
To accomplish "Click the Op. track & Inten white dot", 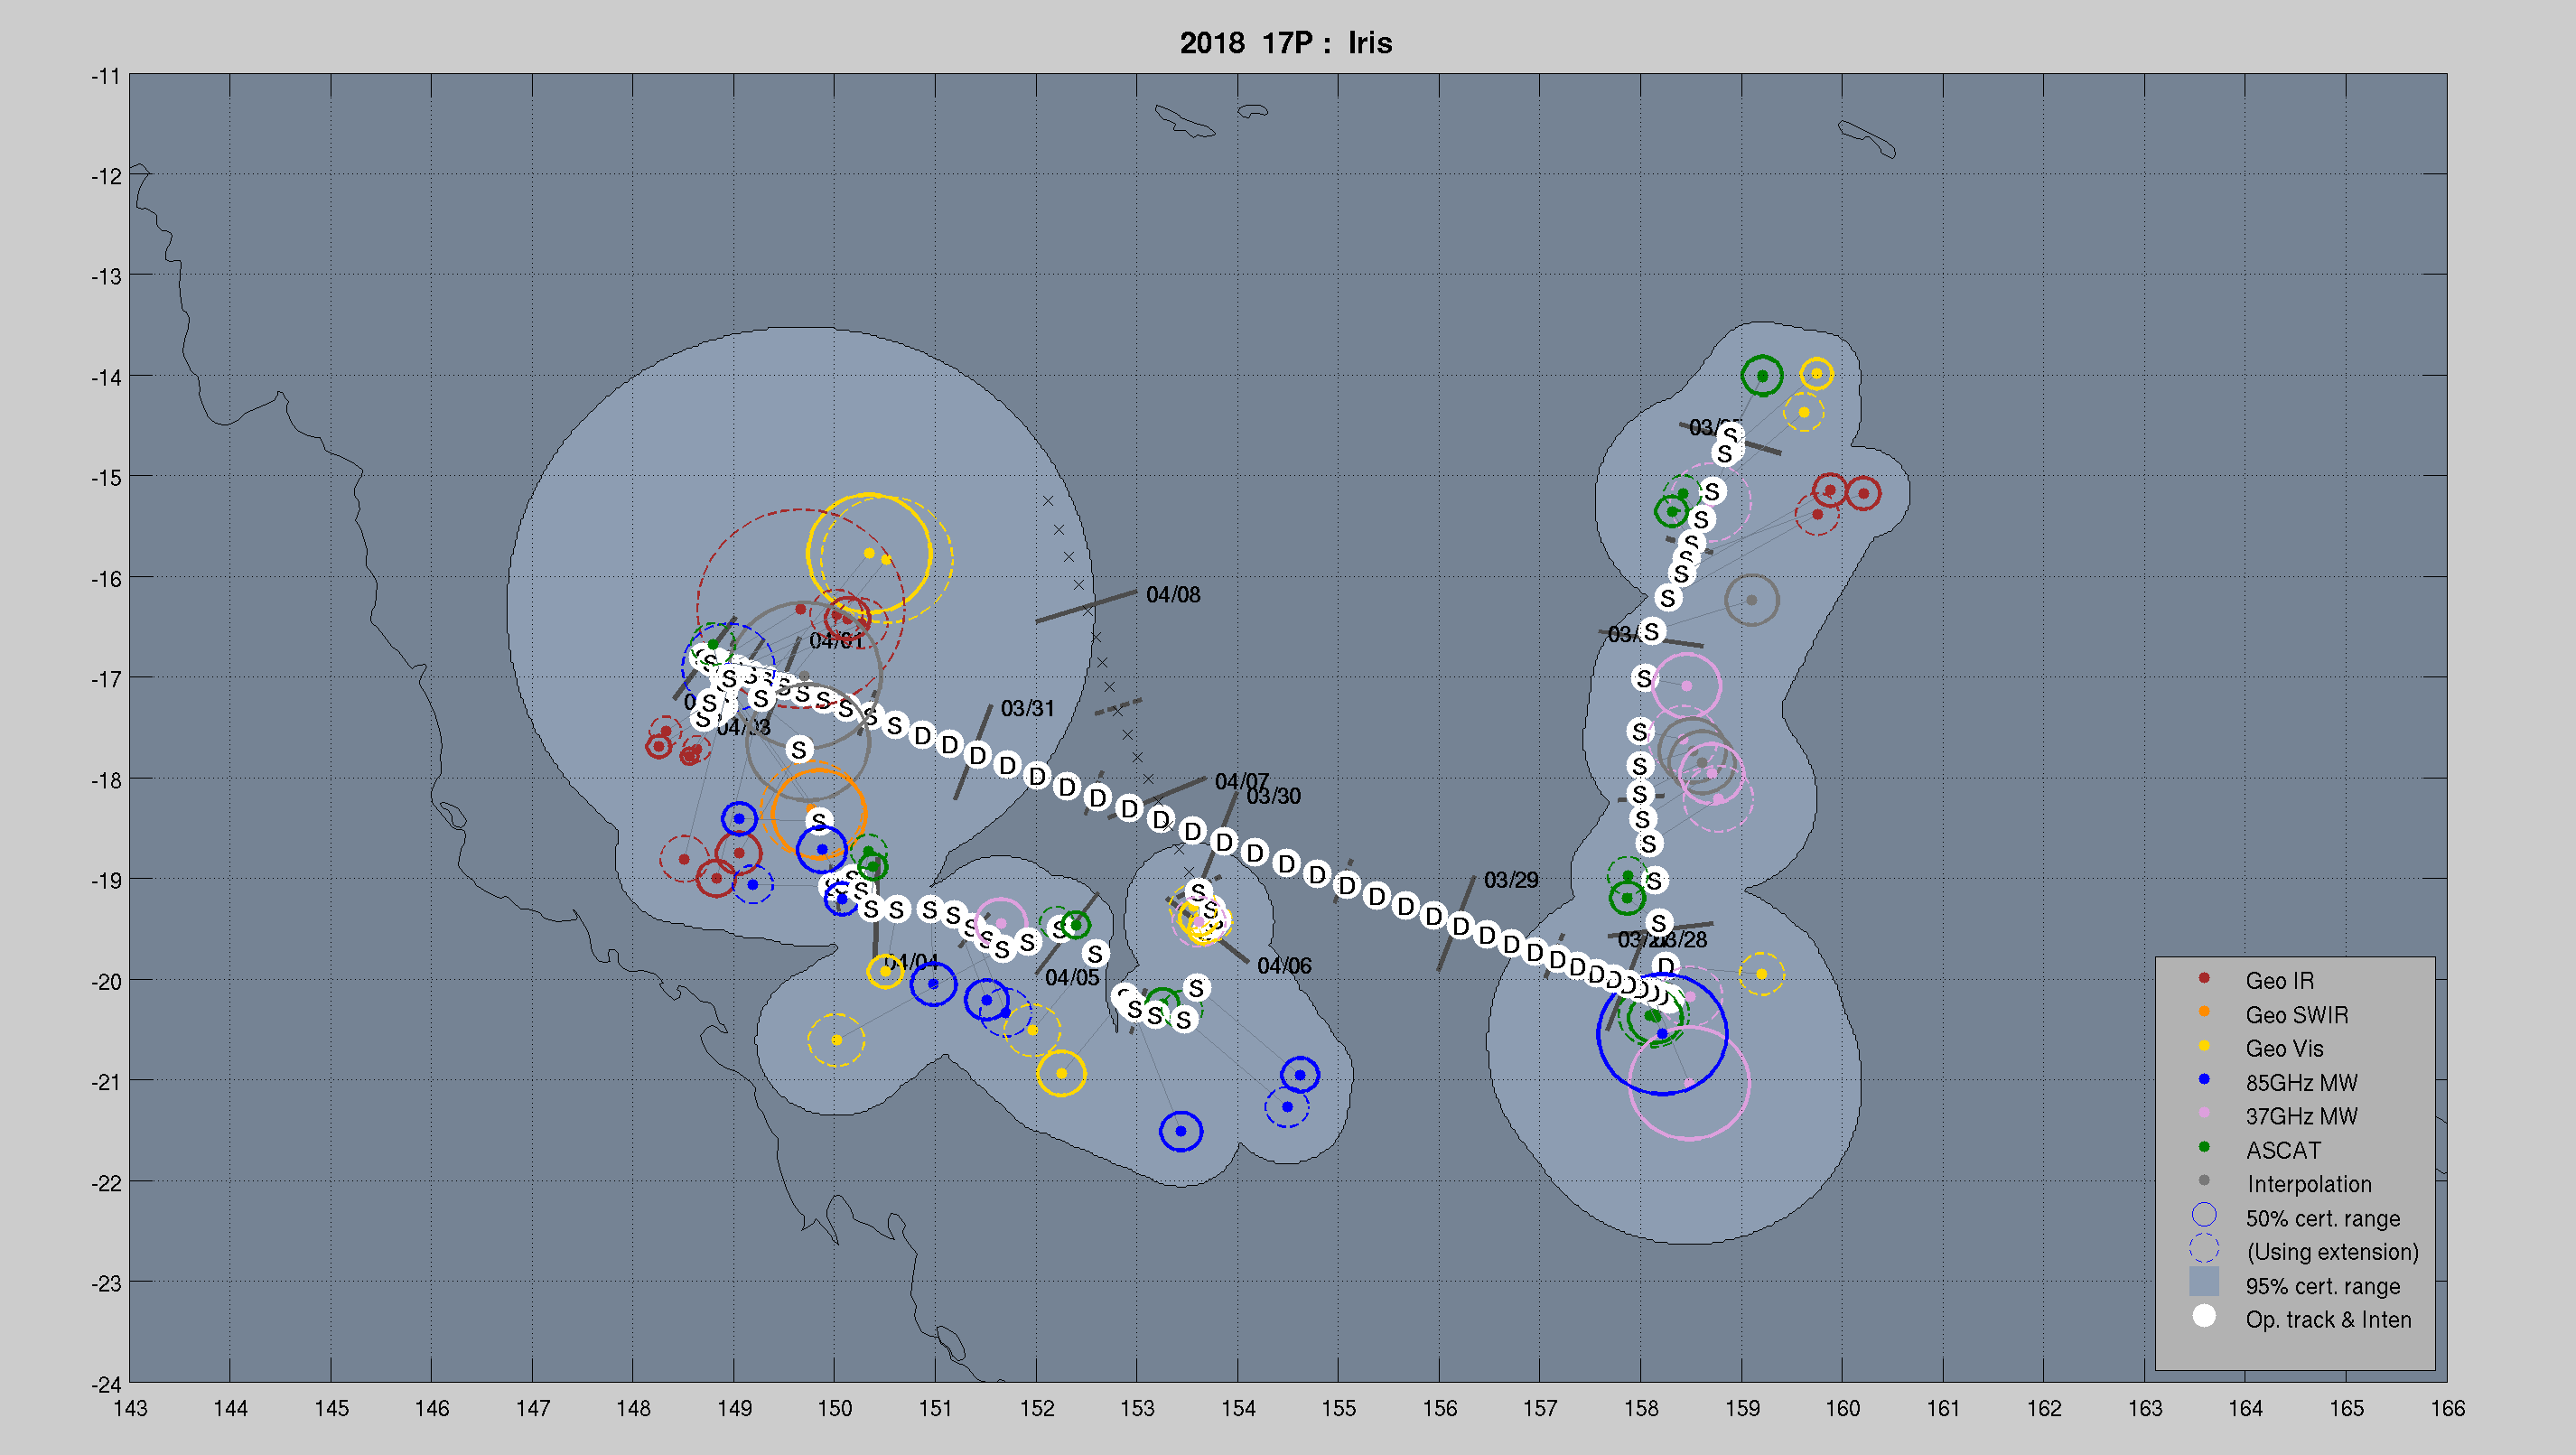I will [x=2204, y=1317].
